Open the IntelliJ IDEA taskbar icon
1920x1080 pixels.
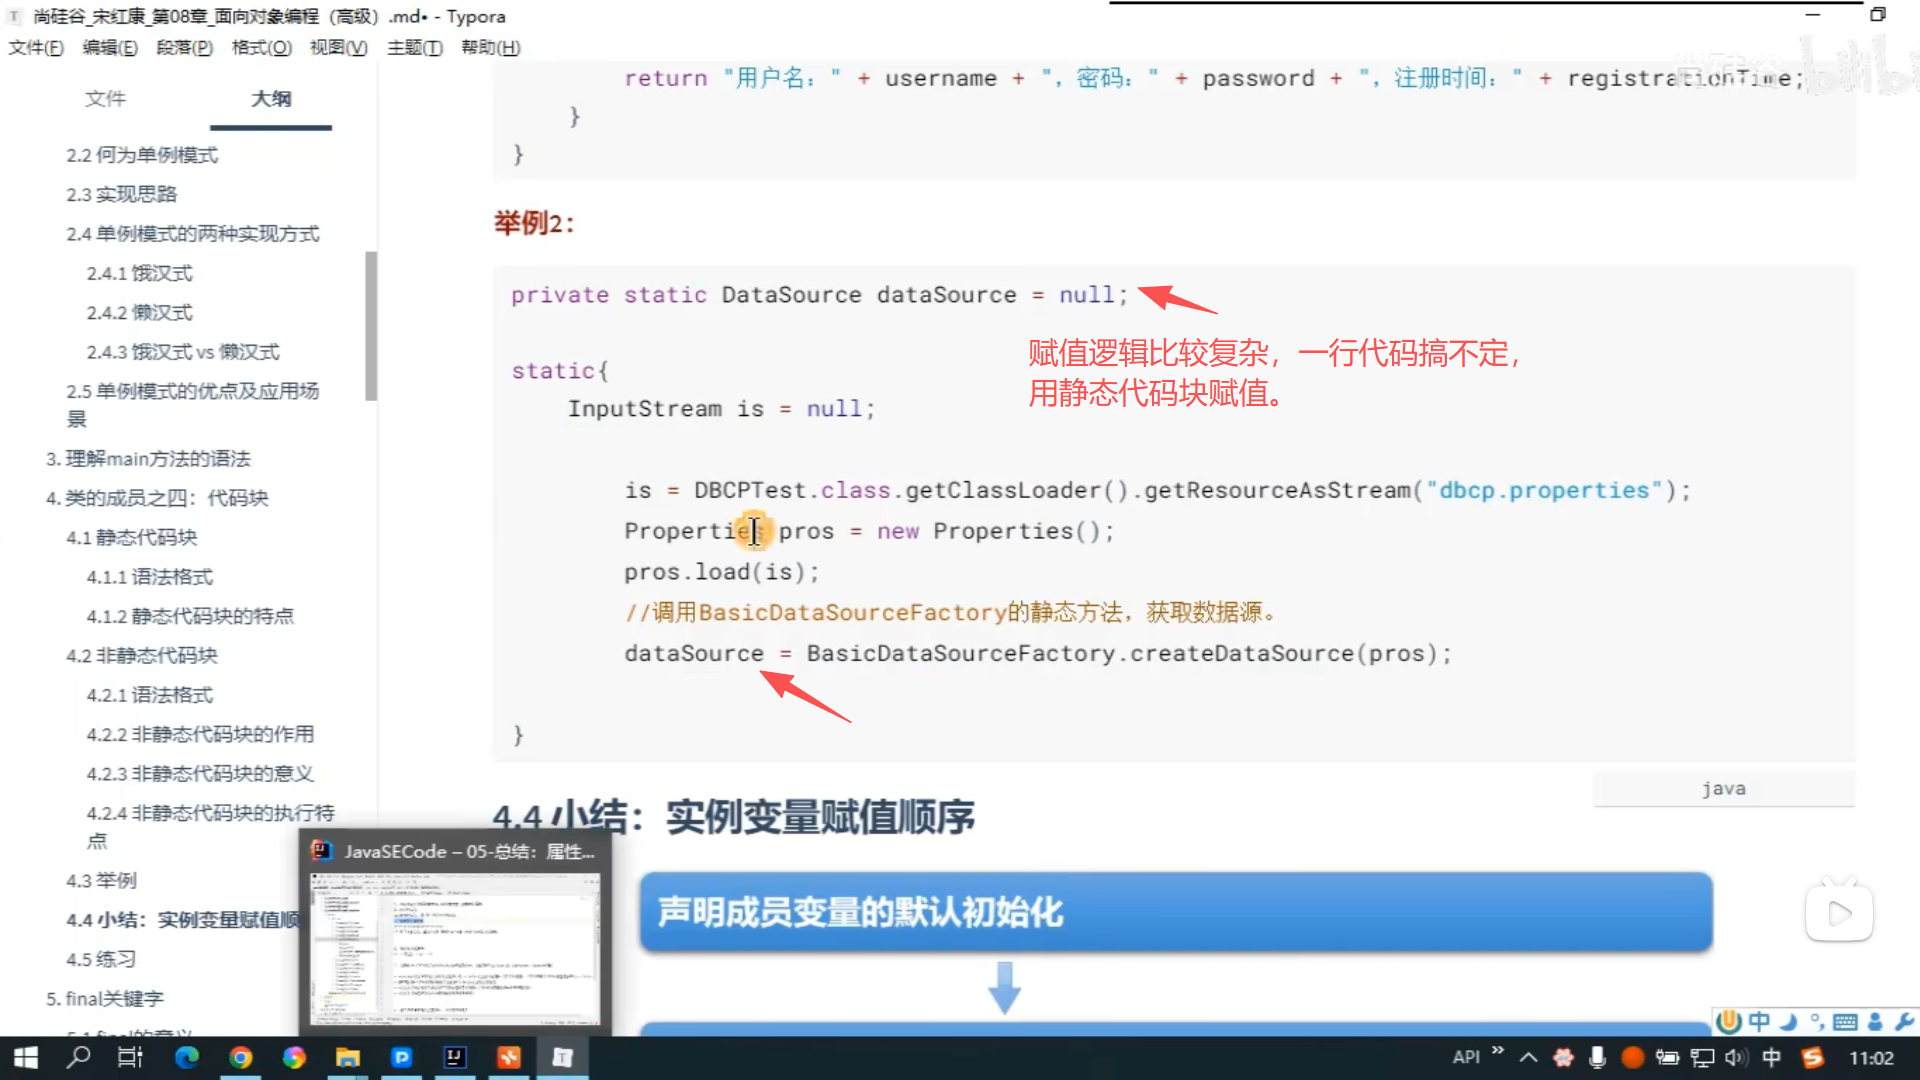[x=455, y=1057]
